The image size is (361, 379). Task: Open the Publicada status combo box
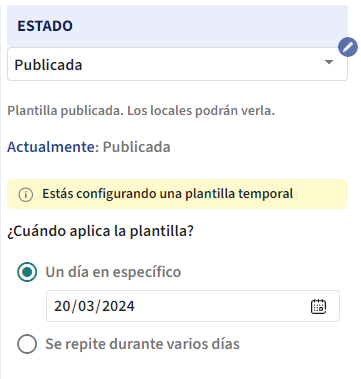(x=177, y=64)
